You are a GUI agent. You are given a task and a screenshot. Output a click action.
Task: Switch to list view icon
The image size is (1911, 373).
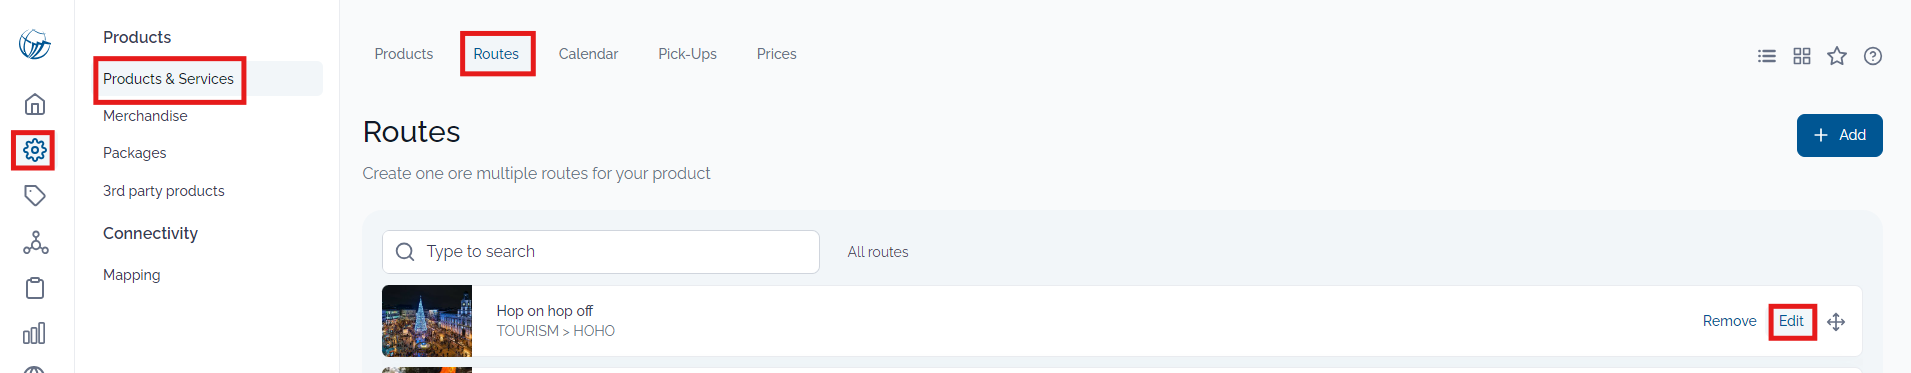(x=1767, y=56)
